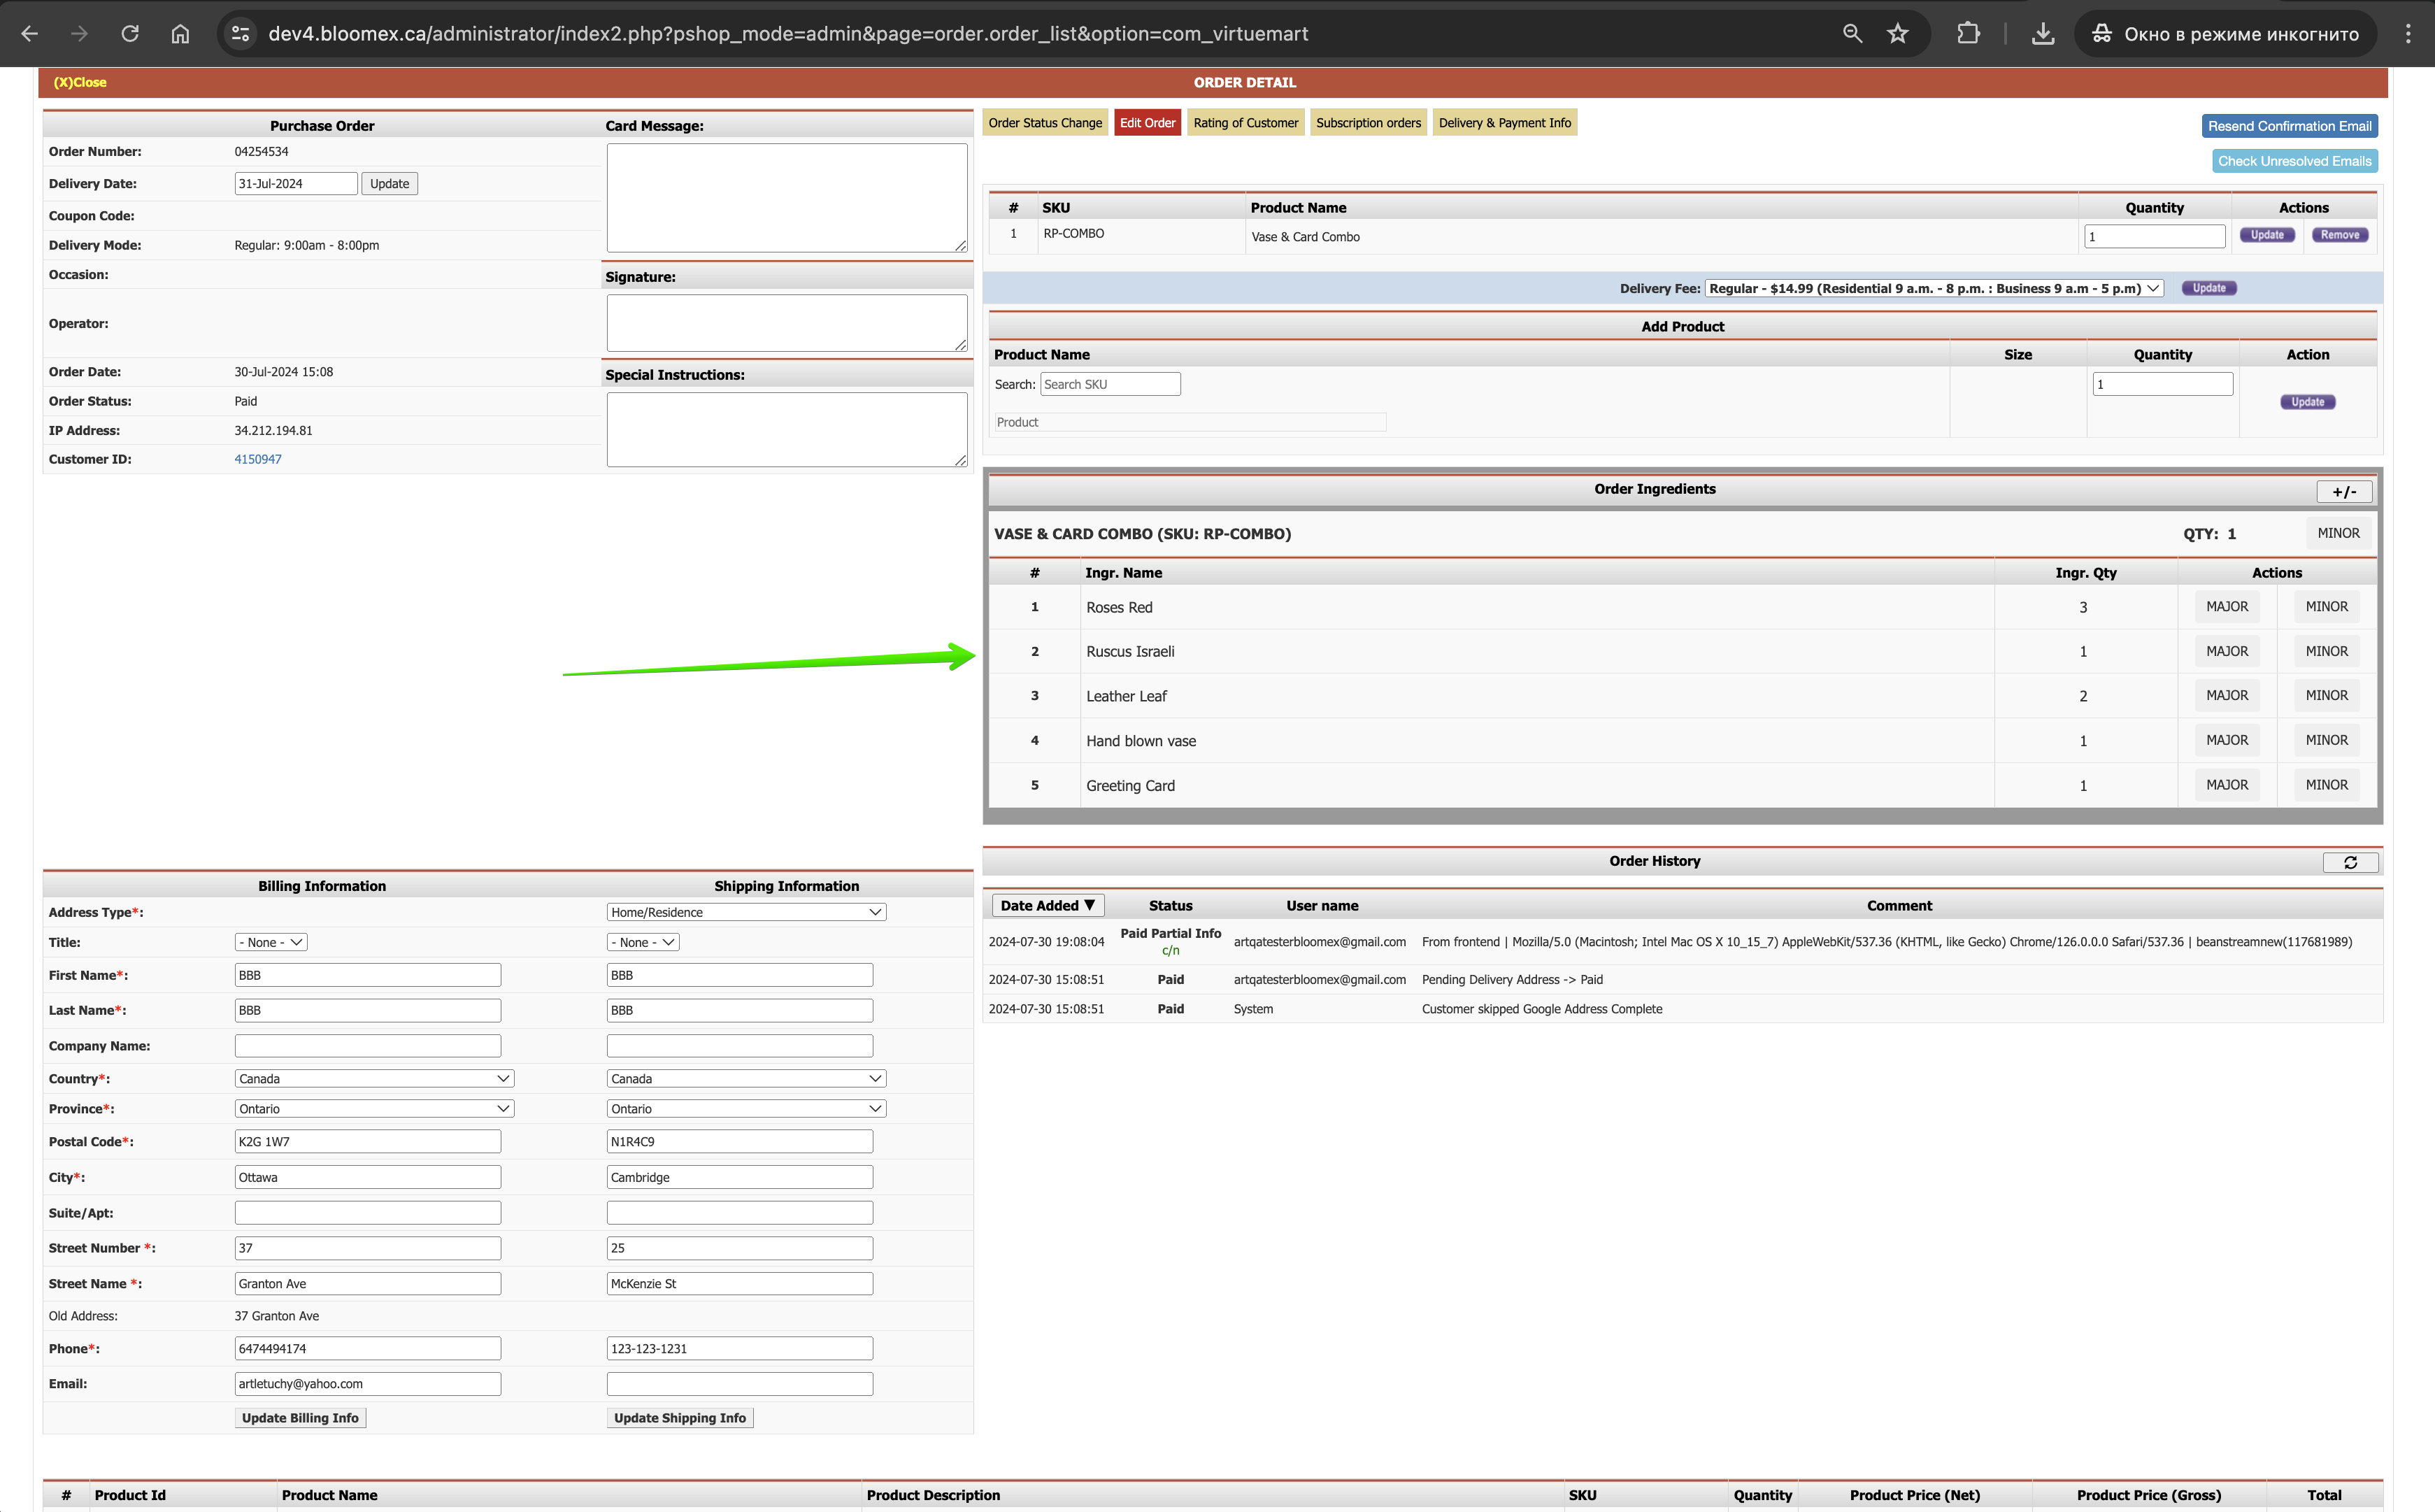Click the Special Instructions text area
The width and height of the screenshot is (2435, 1512).
(x=787, y=430)
